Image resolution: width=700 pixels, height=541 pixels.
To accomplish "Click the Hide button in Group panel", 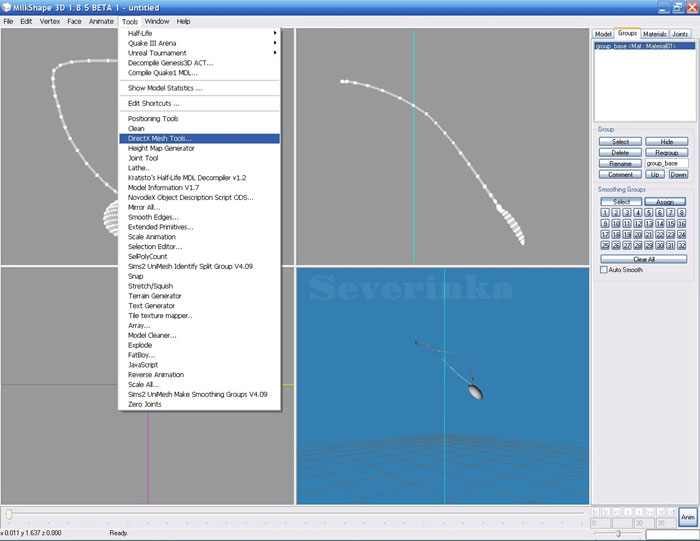I will pyautogui.click(x=666, y=142).
